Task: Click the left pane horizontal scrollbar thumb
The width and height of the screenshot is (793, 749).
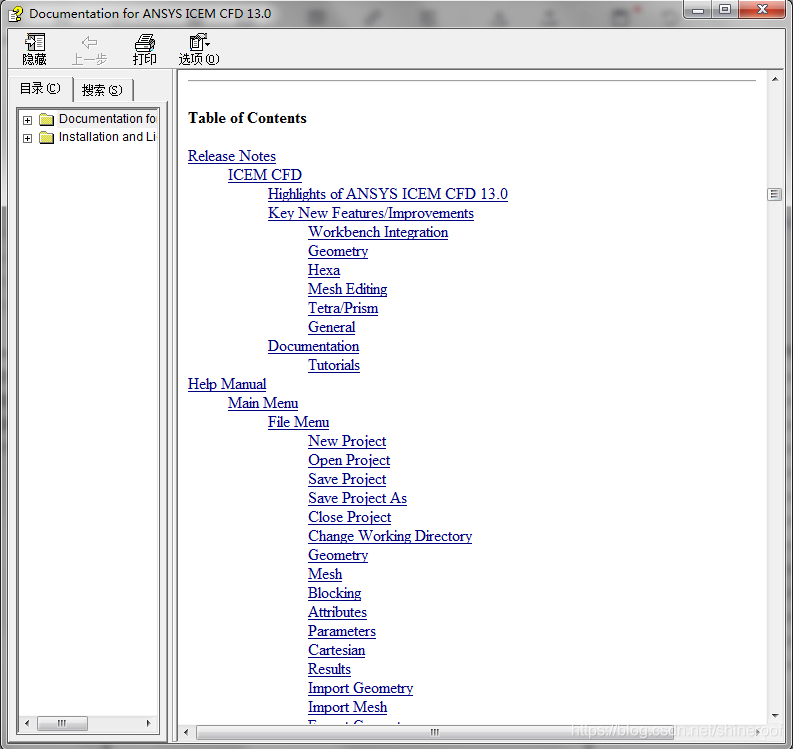Action: (x=63, y=722)
